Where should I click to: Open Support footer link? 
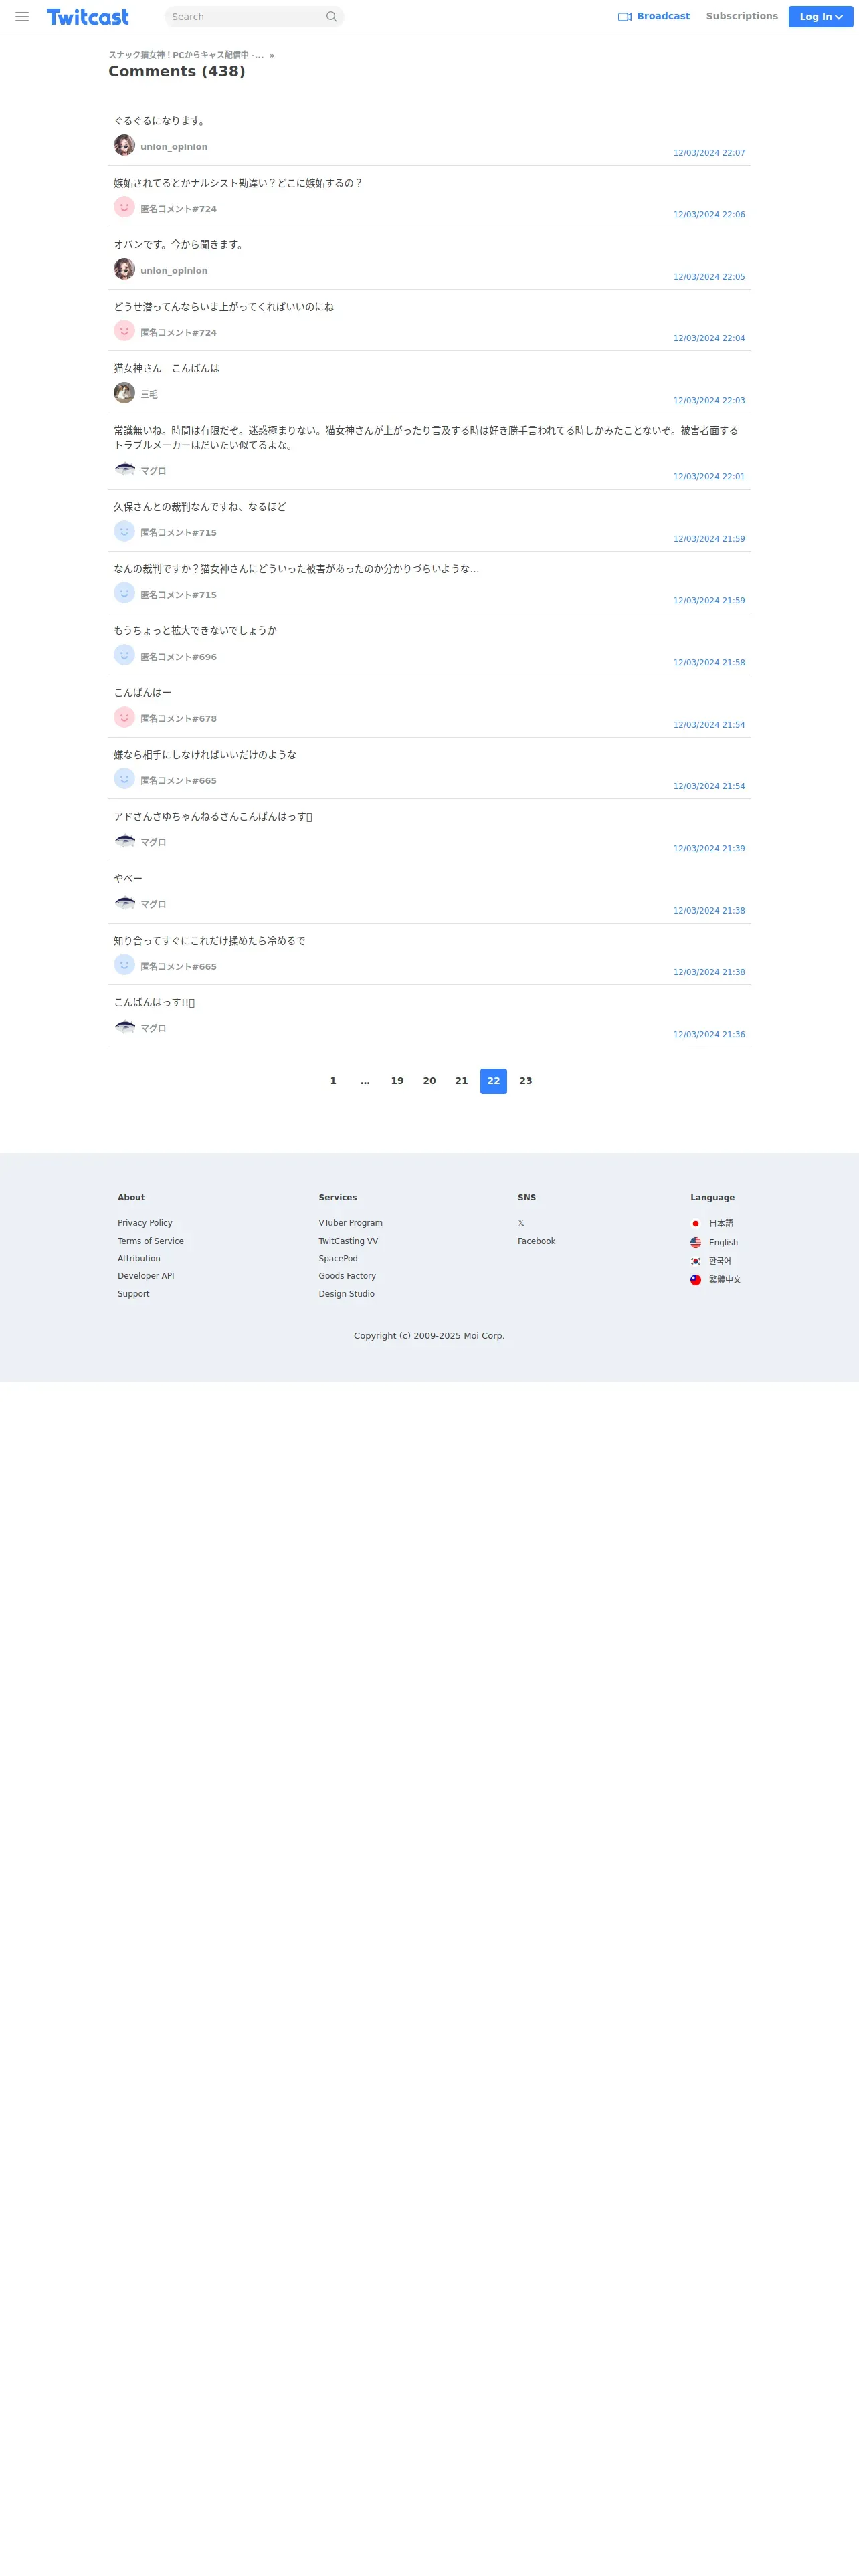pos(133,1294)
